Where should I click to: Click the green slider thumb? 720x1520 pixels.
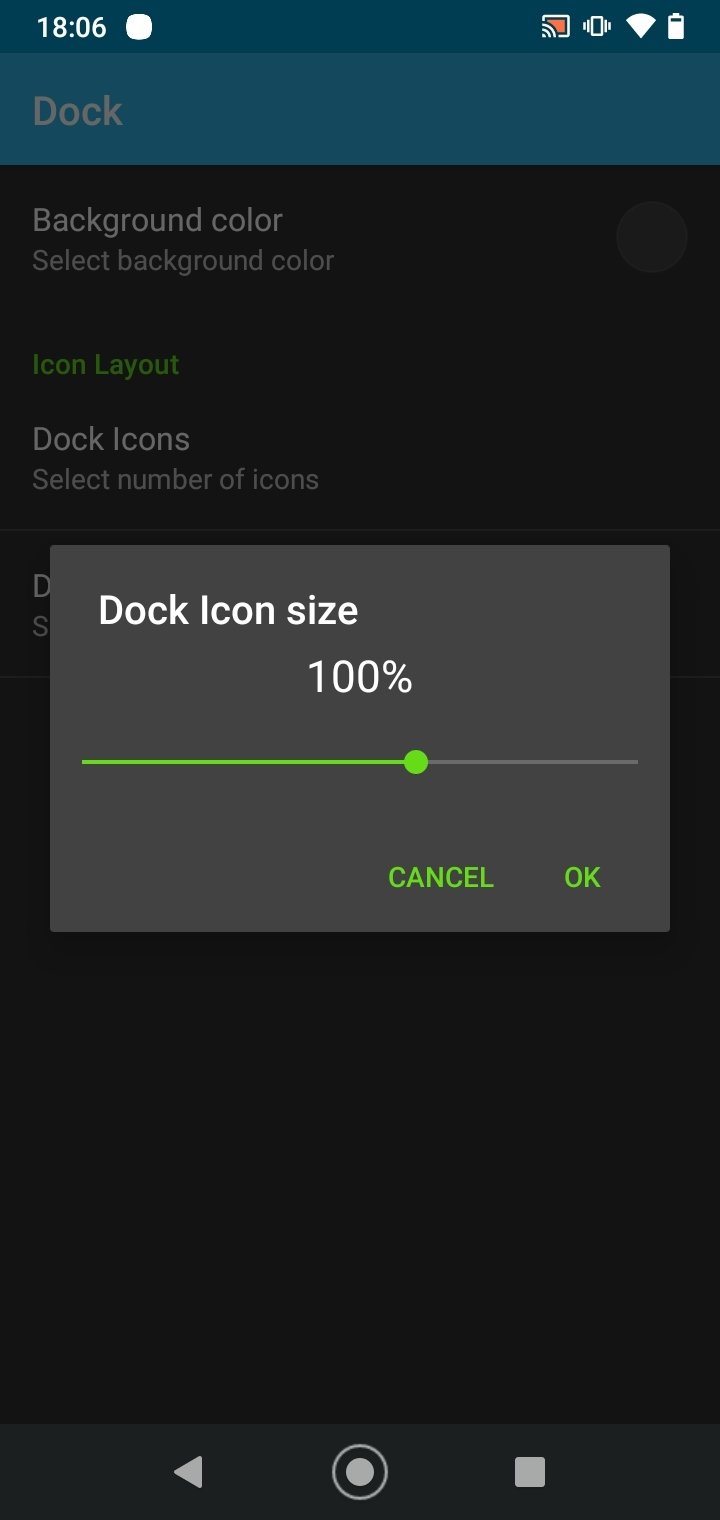[416, 762]
